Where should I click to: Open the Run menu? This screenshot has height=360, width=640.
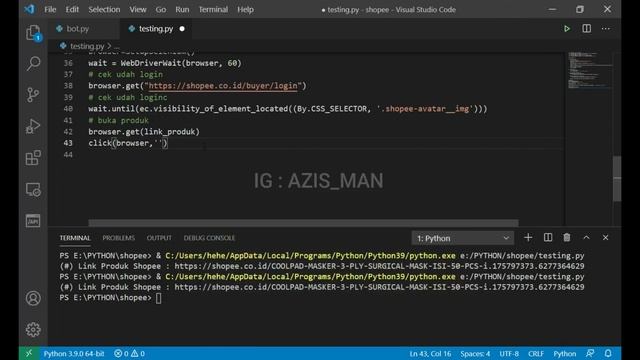(182, 9)
